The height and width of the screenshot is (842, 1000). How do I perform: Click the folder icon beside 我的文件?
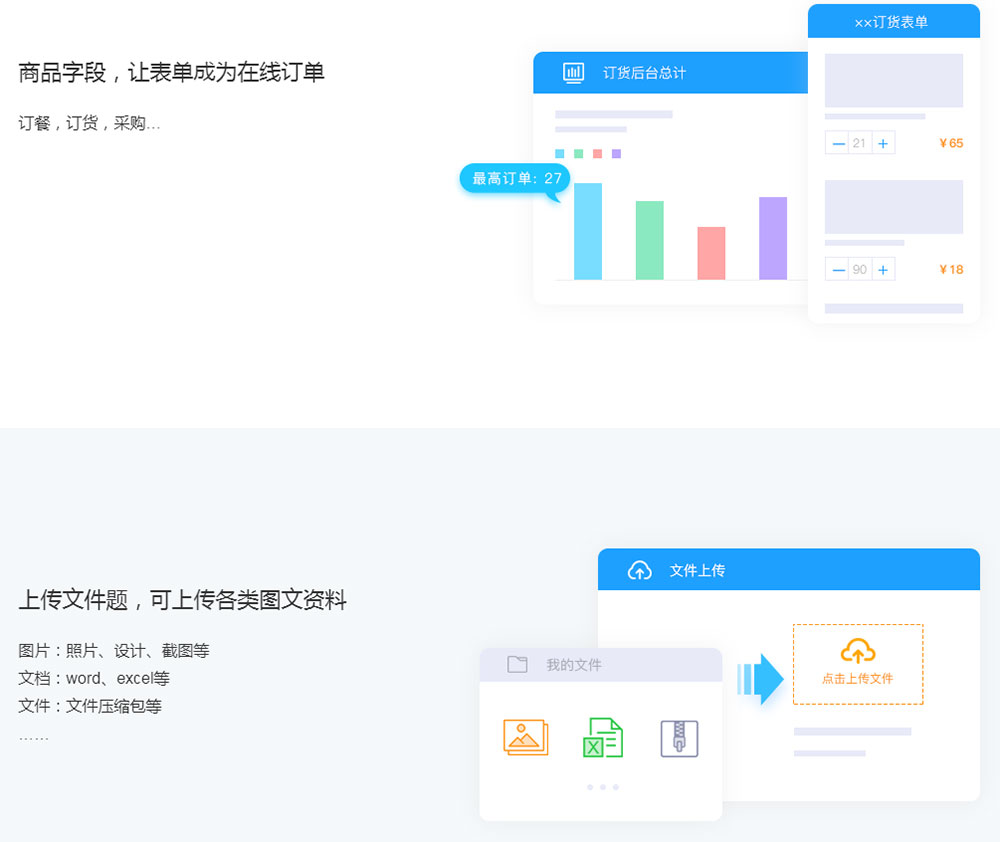pos(517,665)
